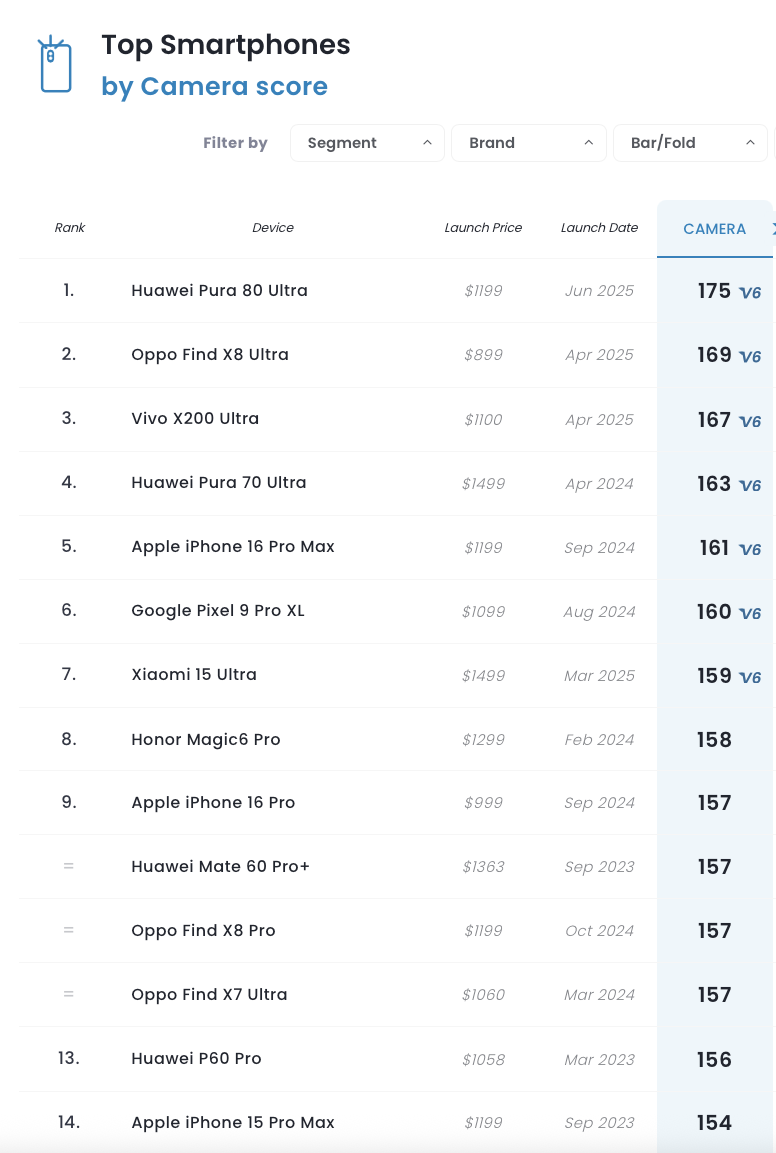This screenshot has width=776, height=1153.
Task: Open the Huawei Pura 80 Ultra device page
Action: (219, 290)
